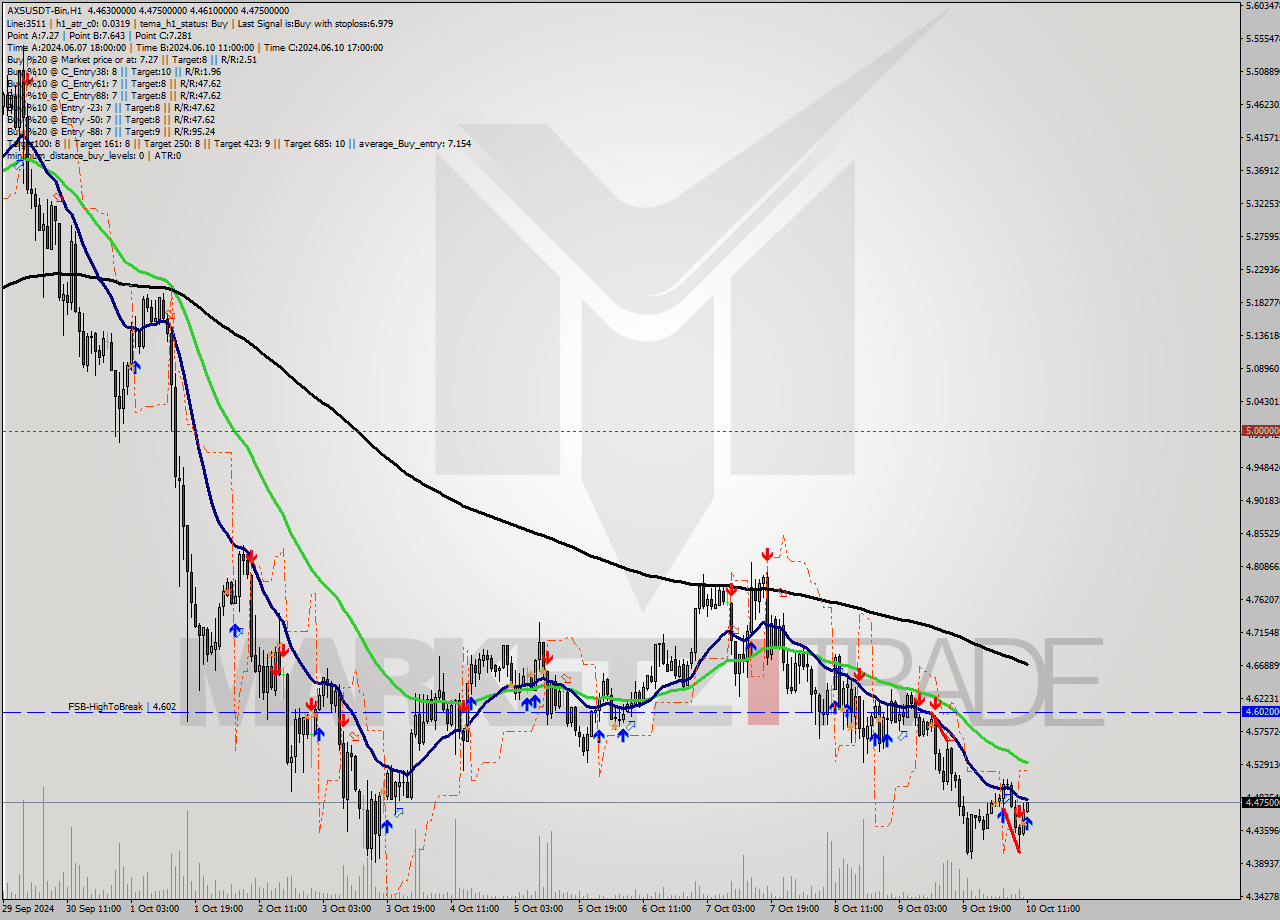
Task: Click the 'FSB-HighToBreak | 4.602' level label
Action: click(x=122, y=706)
